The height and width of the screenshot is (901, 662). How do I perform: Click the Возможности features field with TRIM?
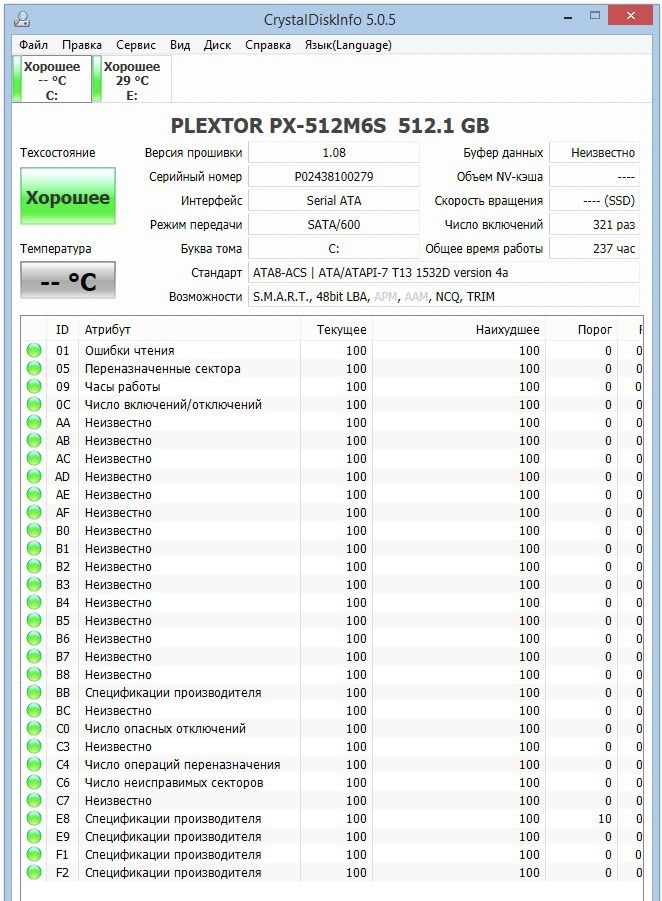(x=444, y=297)
